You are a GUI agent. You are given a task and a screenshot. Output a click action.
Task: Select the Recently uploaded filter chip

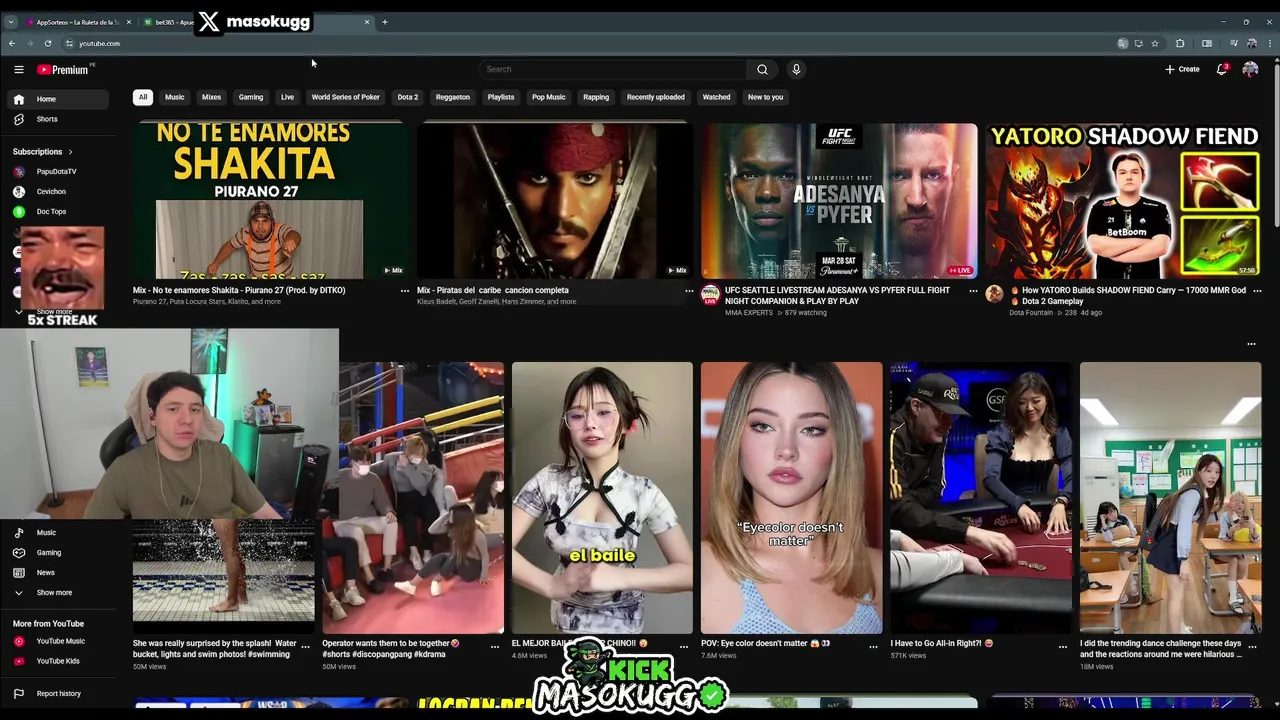coord(656,97)
